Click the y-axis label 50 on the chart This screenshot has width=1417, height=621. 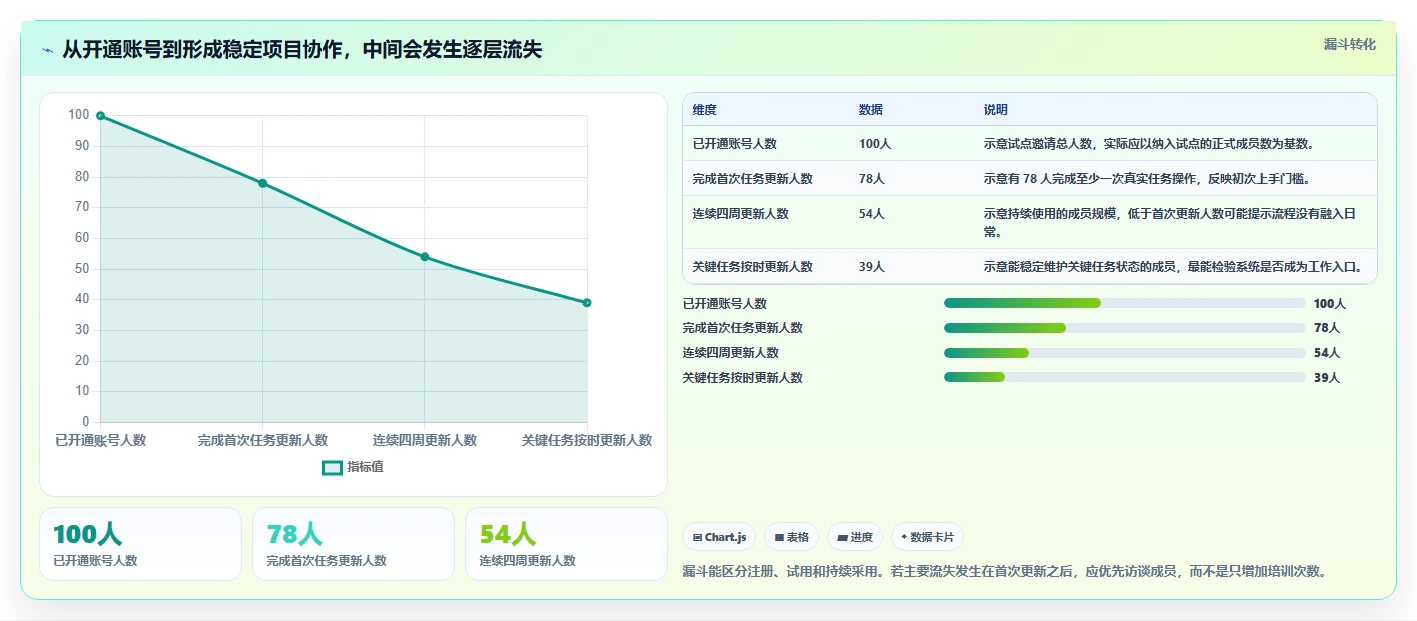pos(81,269)
